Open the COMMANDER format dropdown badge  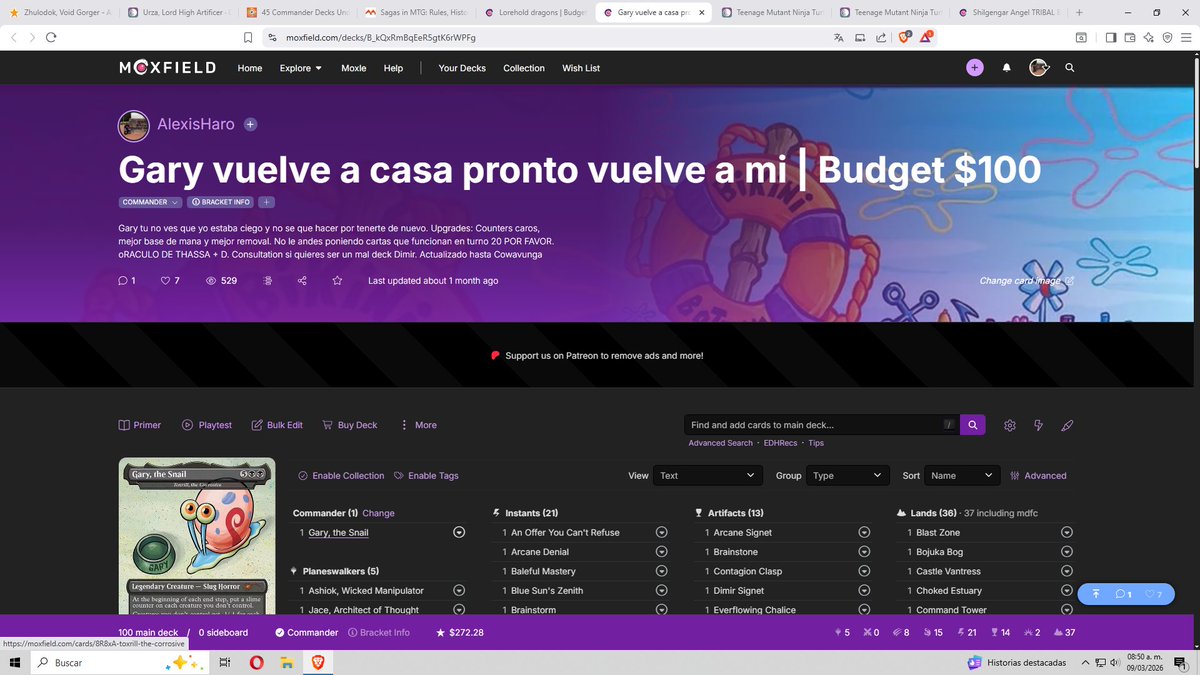pos(150,202)
